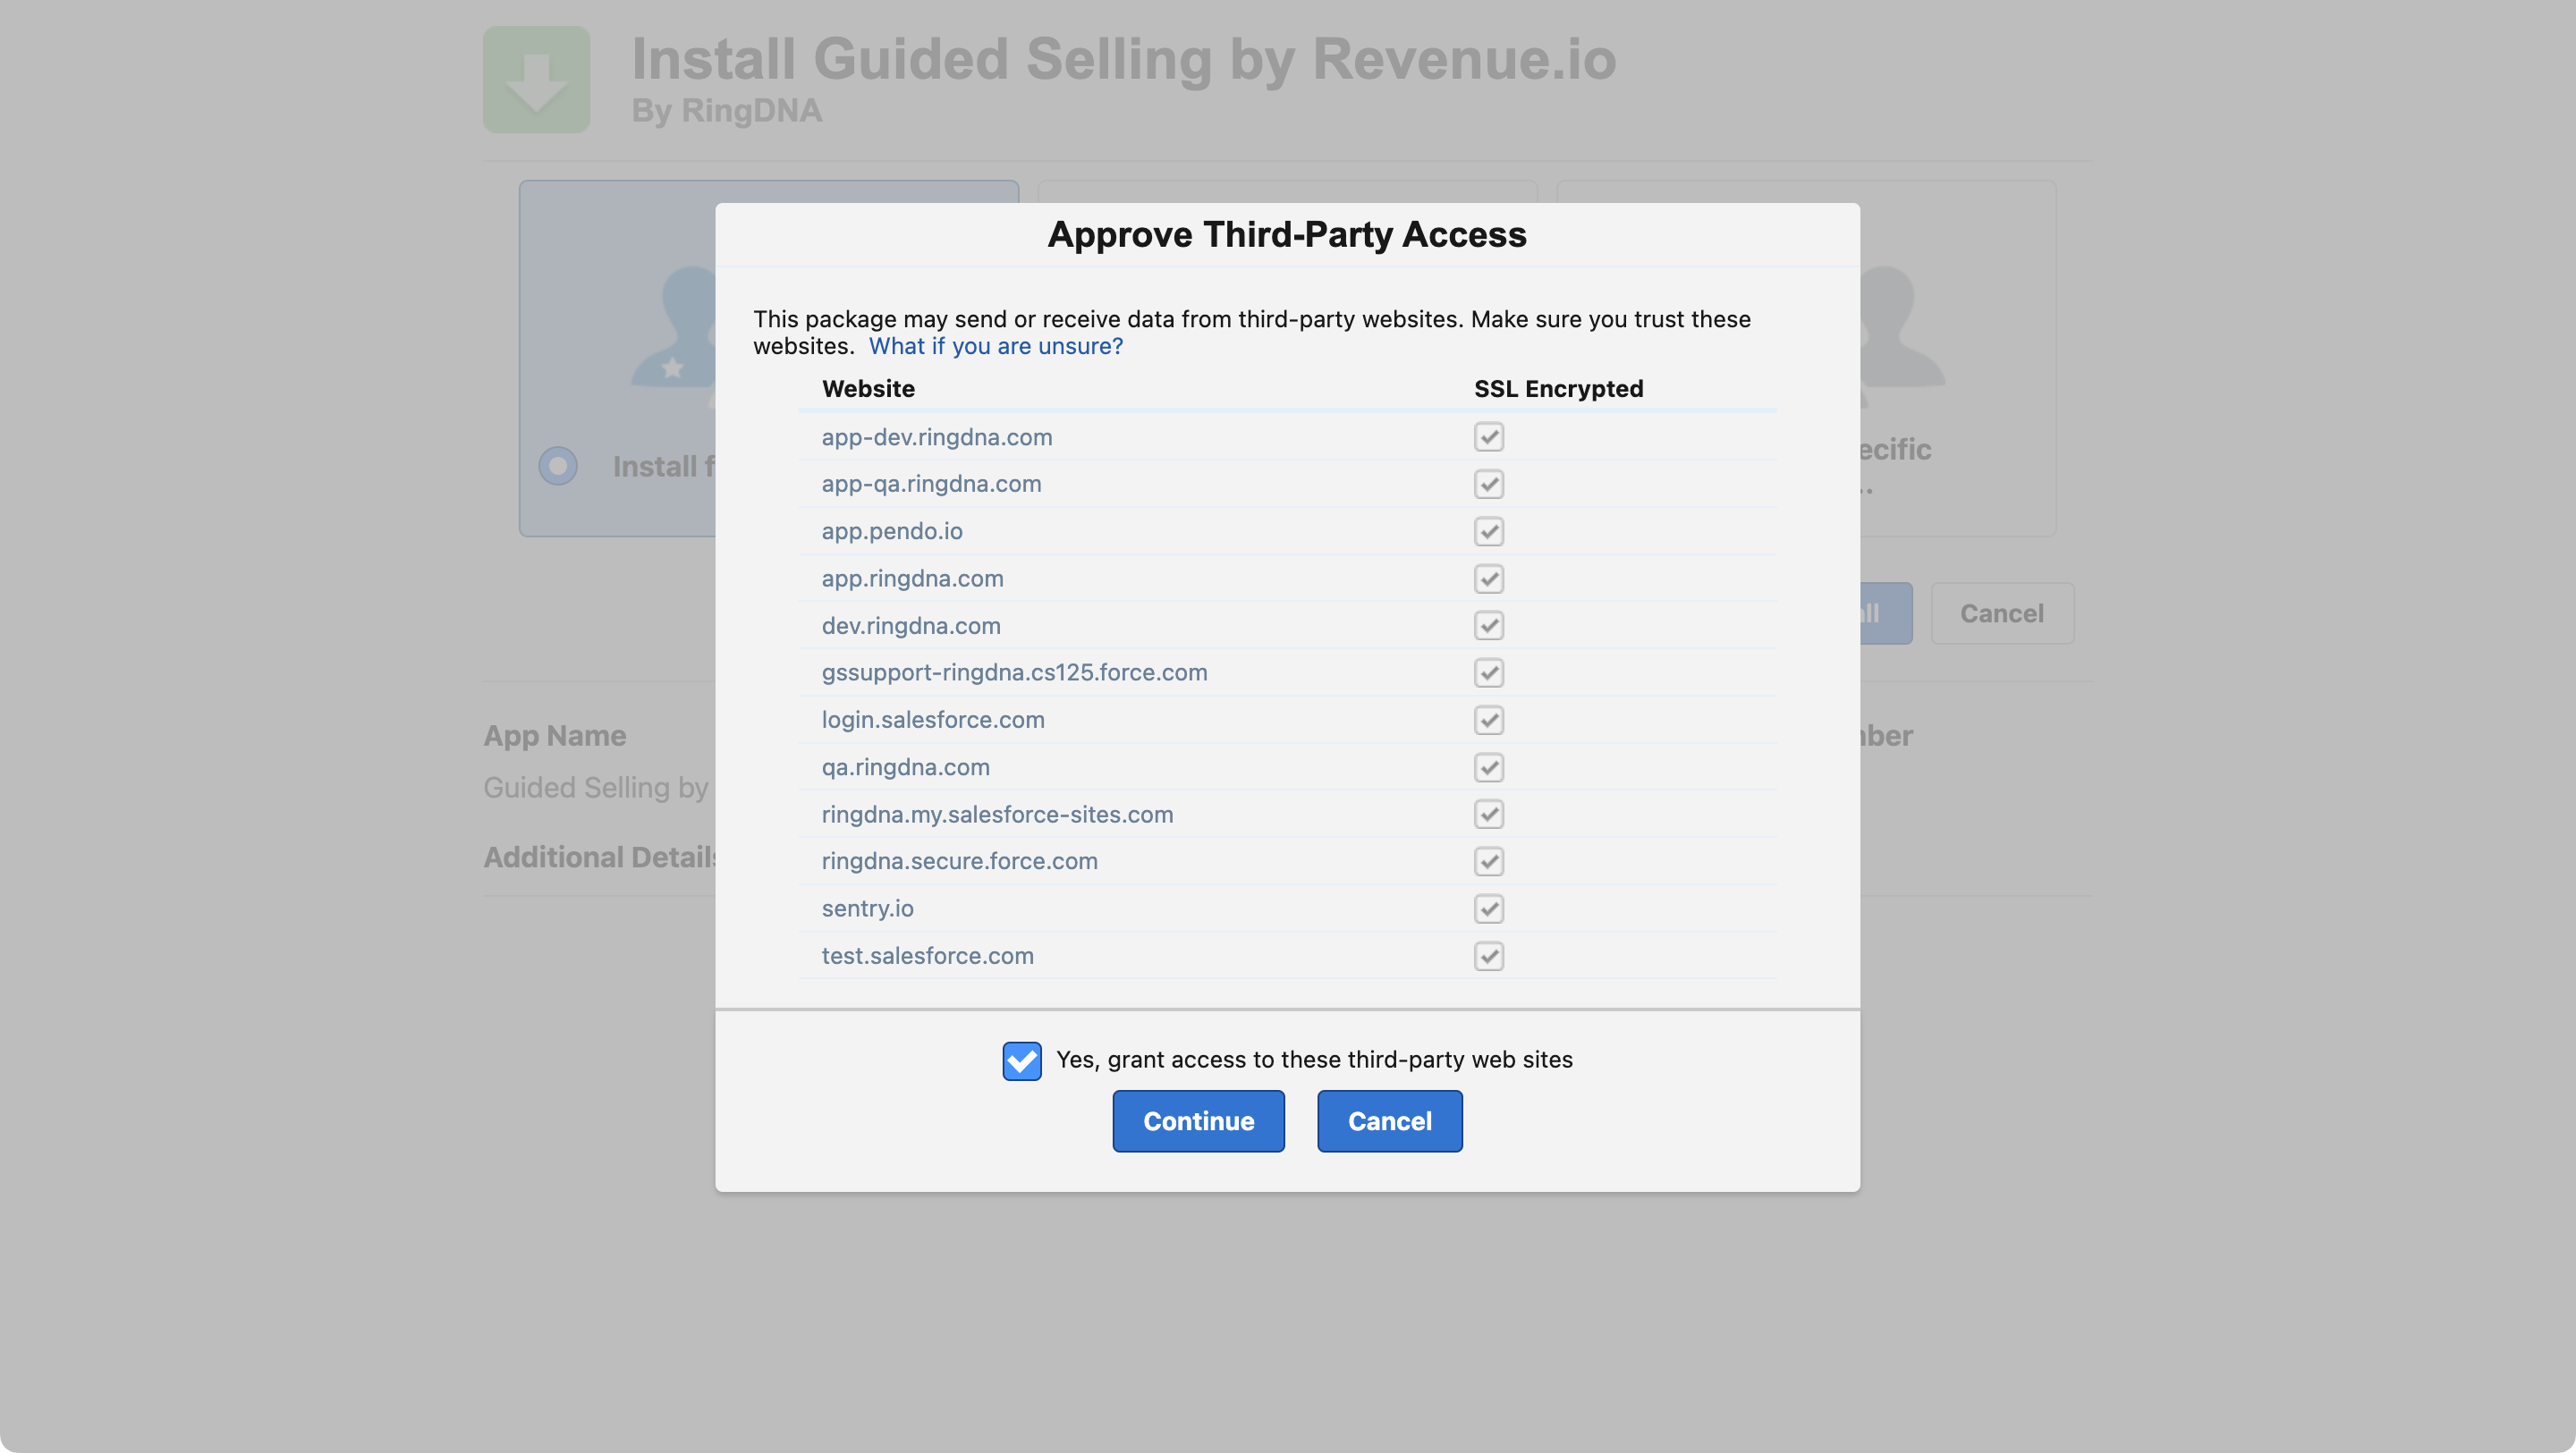Toggle the SSL checkbox for app-qa.ringdna.com

[1488, 484]
